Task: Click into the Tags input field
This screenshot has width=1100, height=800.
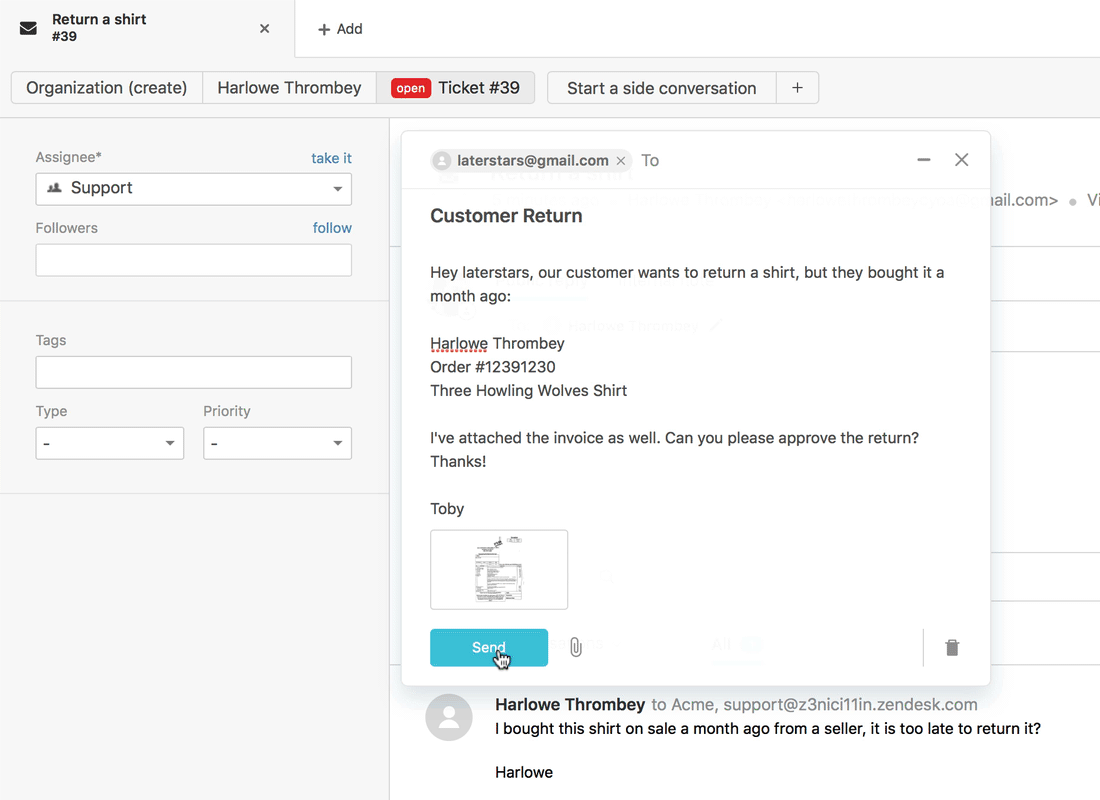Action: click(x=193, y=372)
